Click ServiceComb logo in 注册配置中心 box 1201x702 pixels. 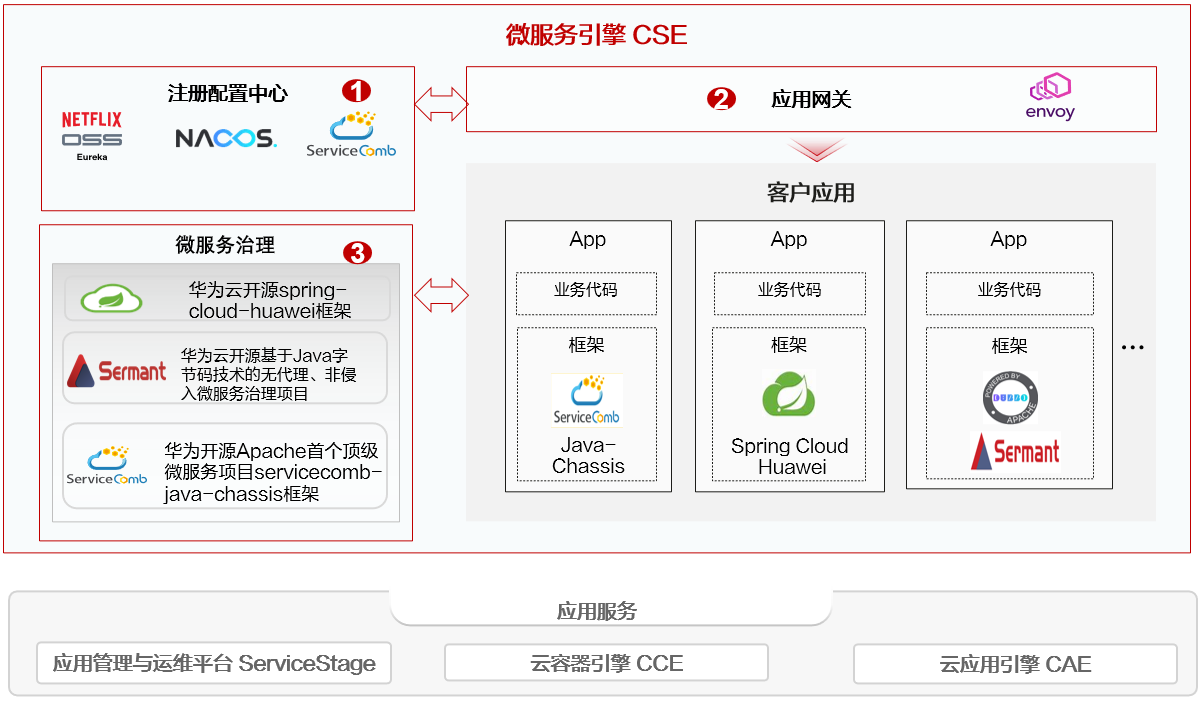coord(351,134)
